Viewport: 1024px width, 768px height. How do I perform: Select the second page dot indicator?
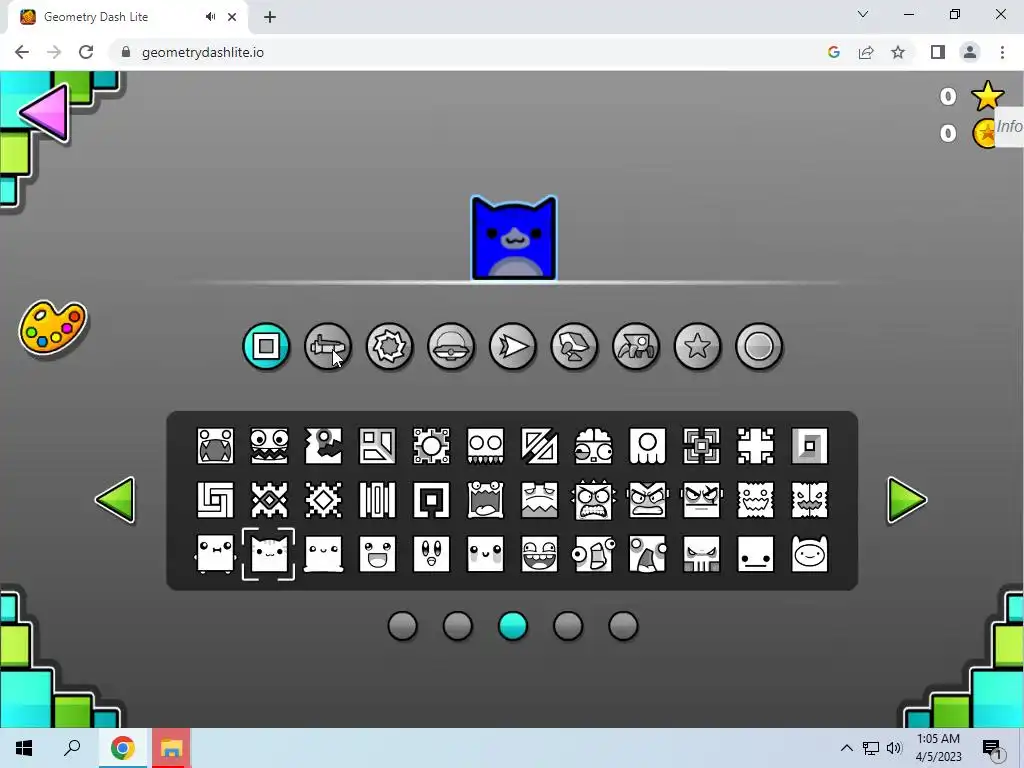pos(457,626)
